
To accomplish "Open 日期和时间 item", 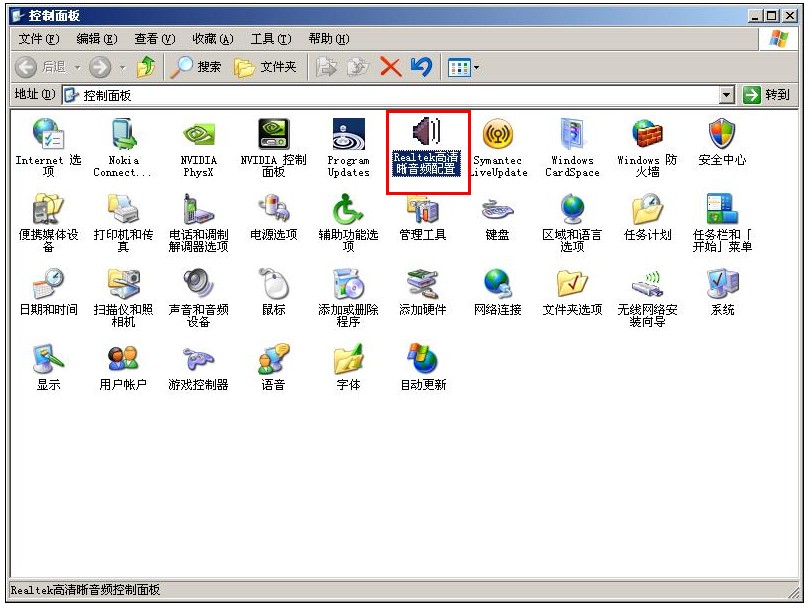I will coord(48,292).
